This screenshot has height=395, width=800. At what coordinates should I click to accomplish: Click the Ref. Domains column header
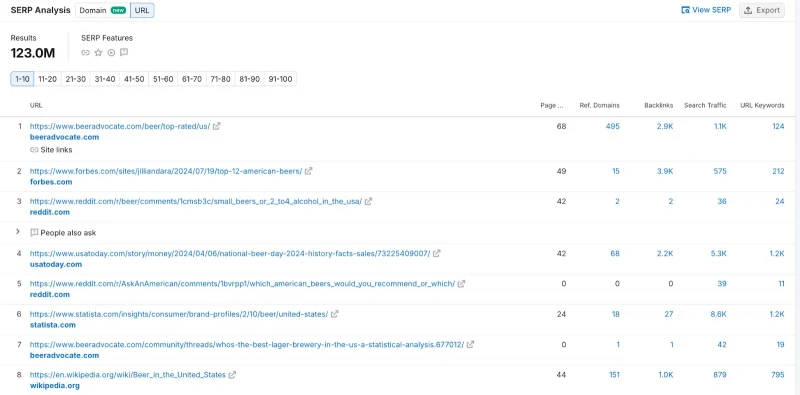[x=599, y=106]
